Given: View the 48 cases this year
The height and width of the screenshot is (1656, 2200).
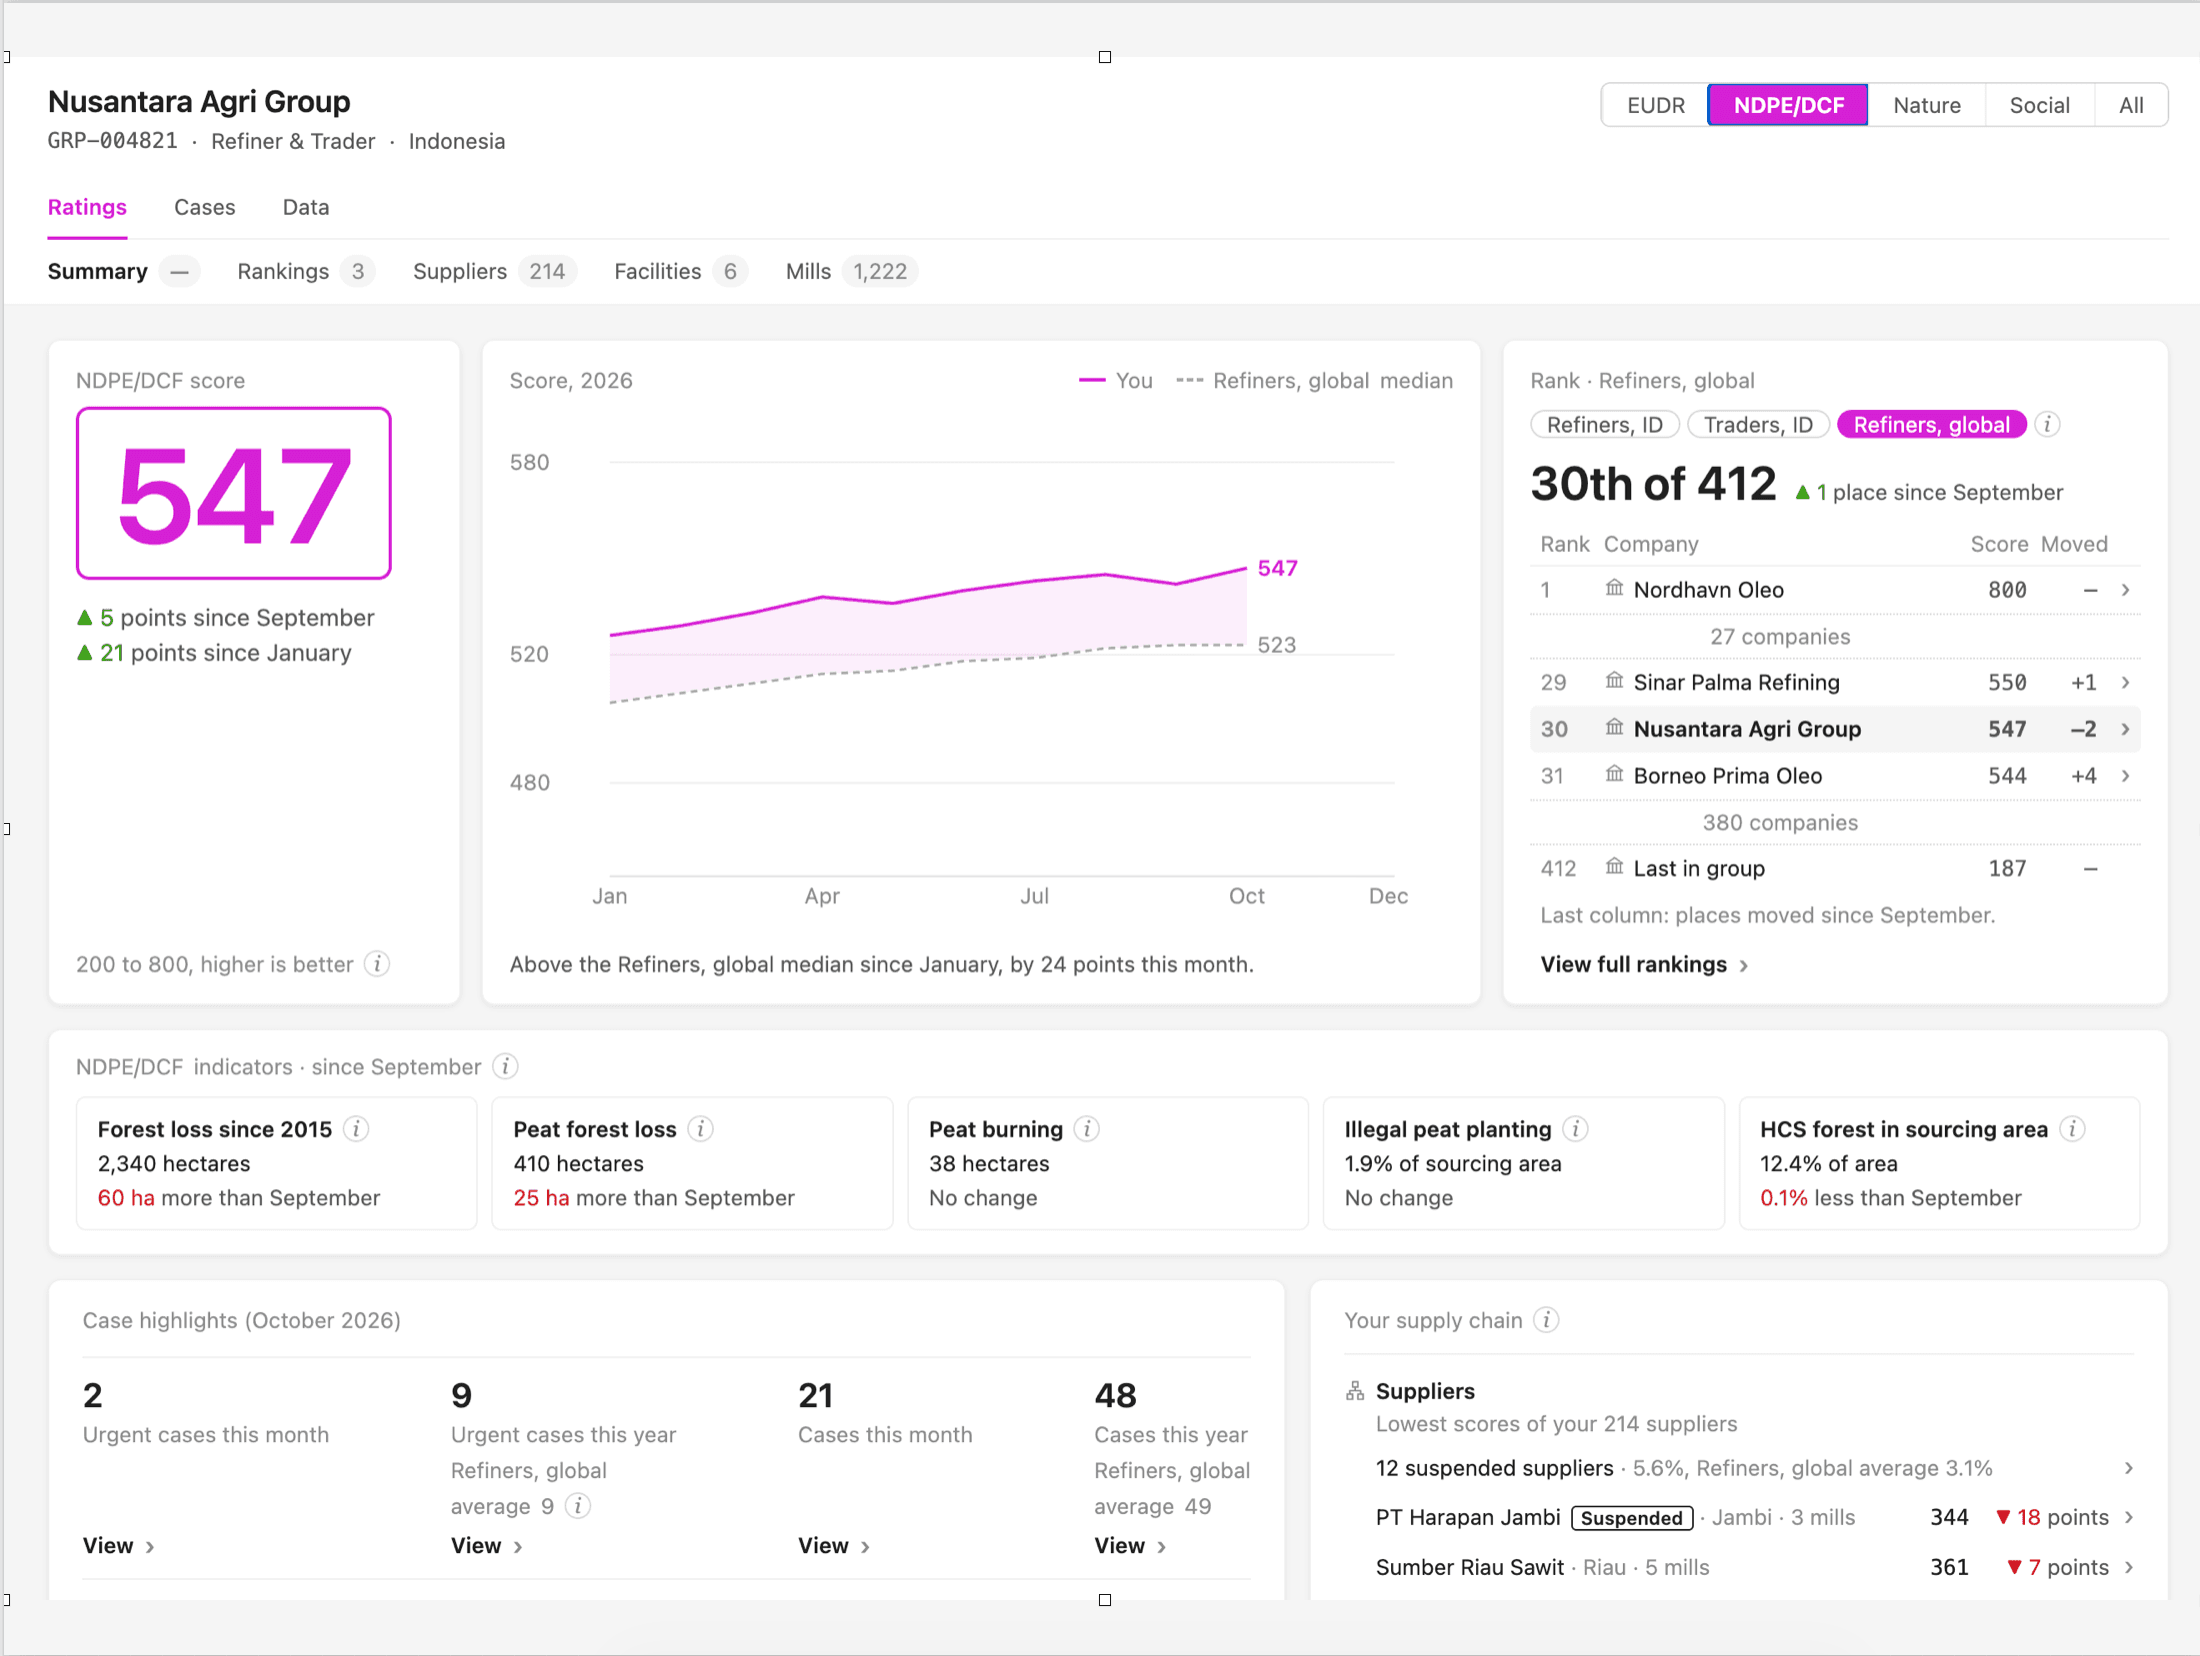Looking at the screenshot, I should [x=1130, y=1546].
